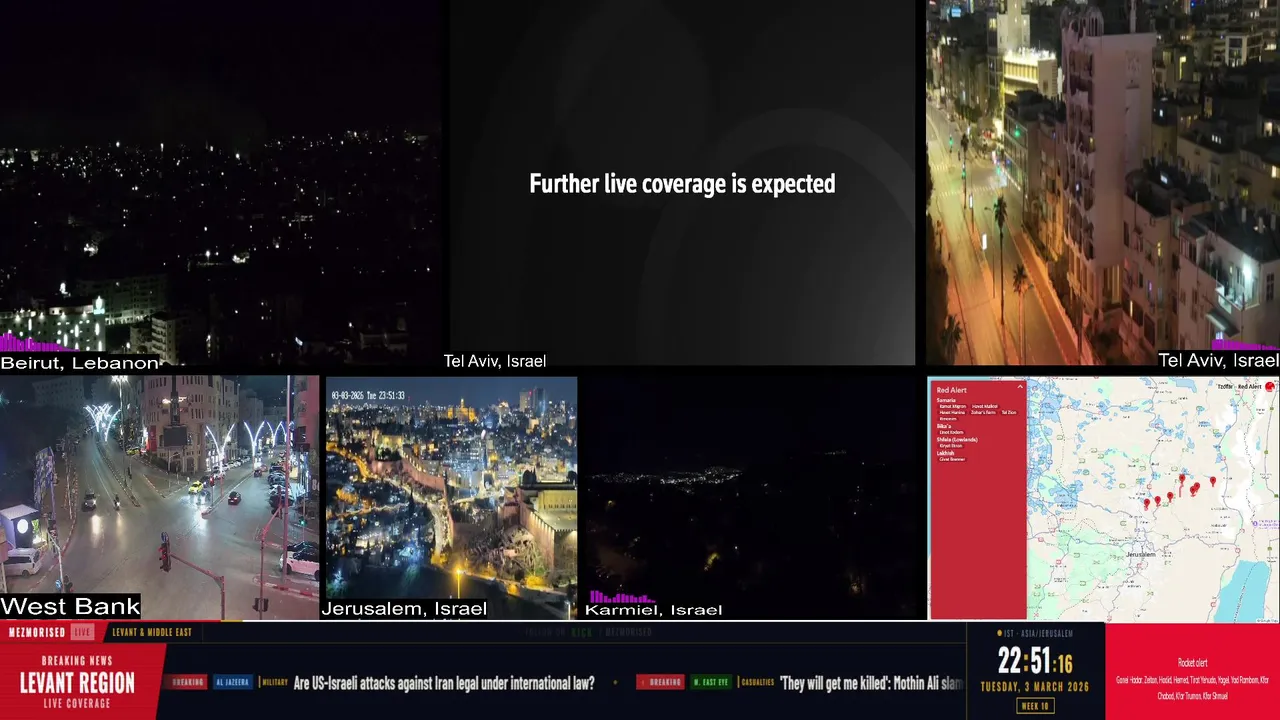Click the WEEK 10 badge

click(1035, 706)
